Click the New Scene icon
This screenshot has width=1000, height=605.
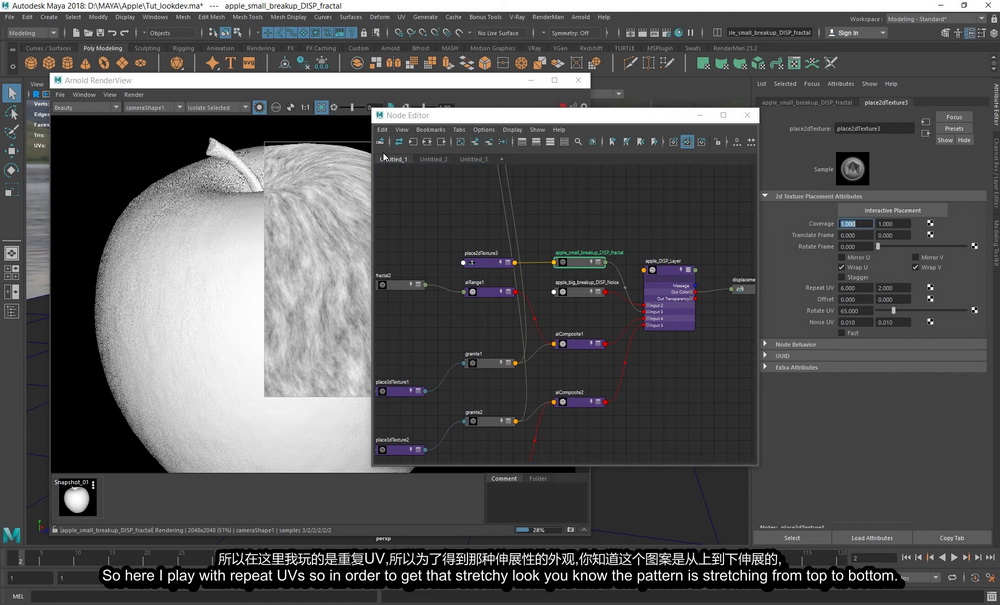point(77,33)
